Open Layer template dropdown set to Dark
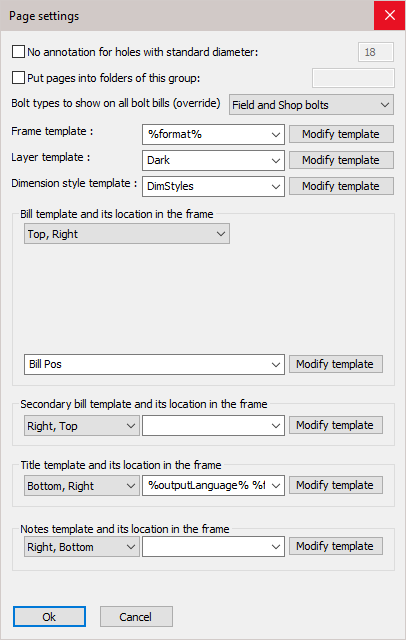Image resolution: width=406 pixels, height=640 pixels. [213, 160]
